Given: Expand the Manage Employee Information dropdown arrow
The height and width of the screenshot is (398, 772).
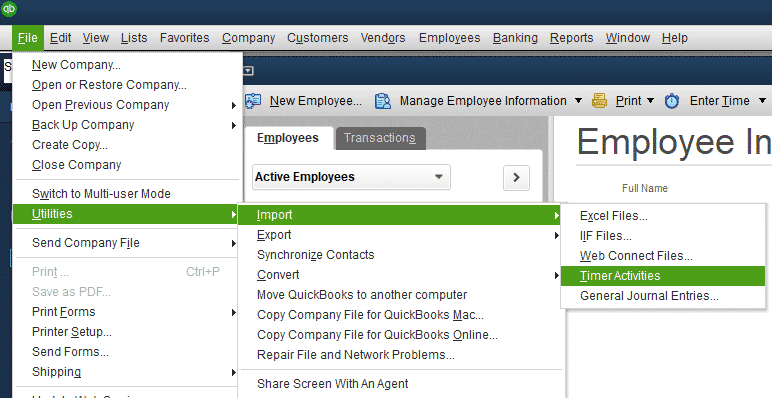Looking at the screenshot, I should coord(579,100).
